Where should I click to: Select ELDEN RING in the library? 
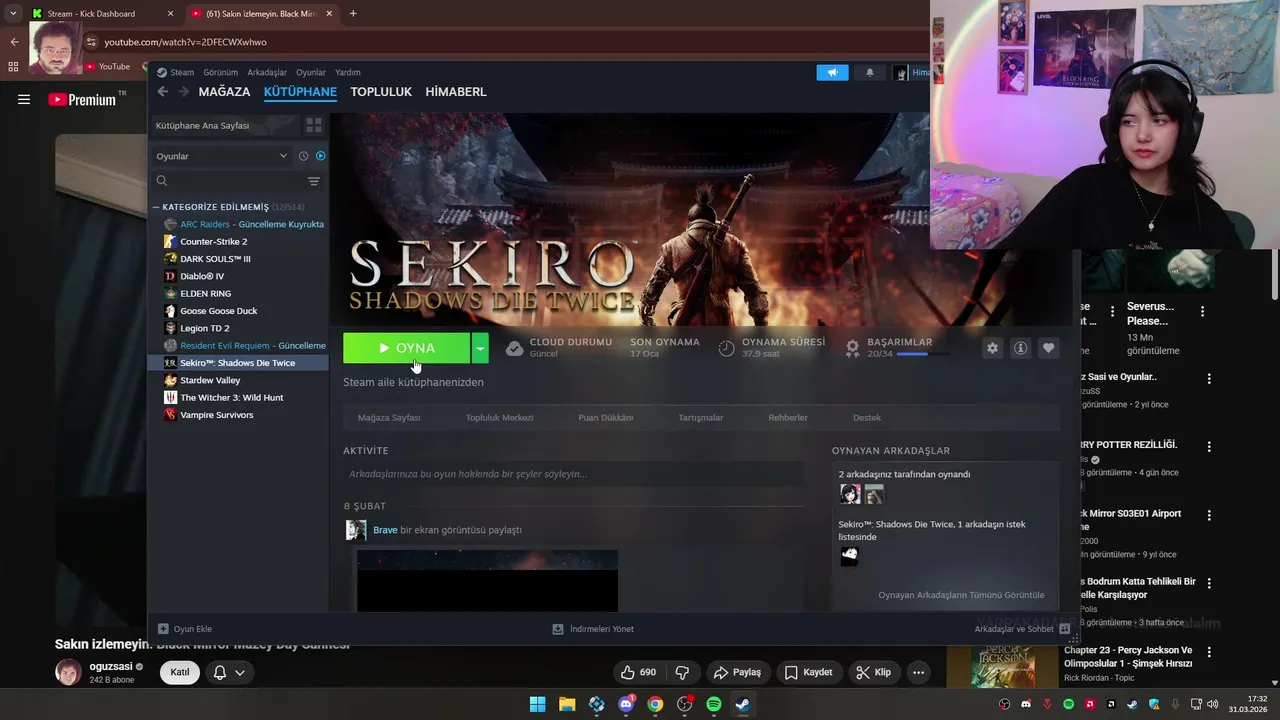[205, 293]
